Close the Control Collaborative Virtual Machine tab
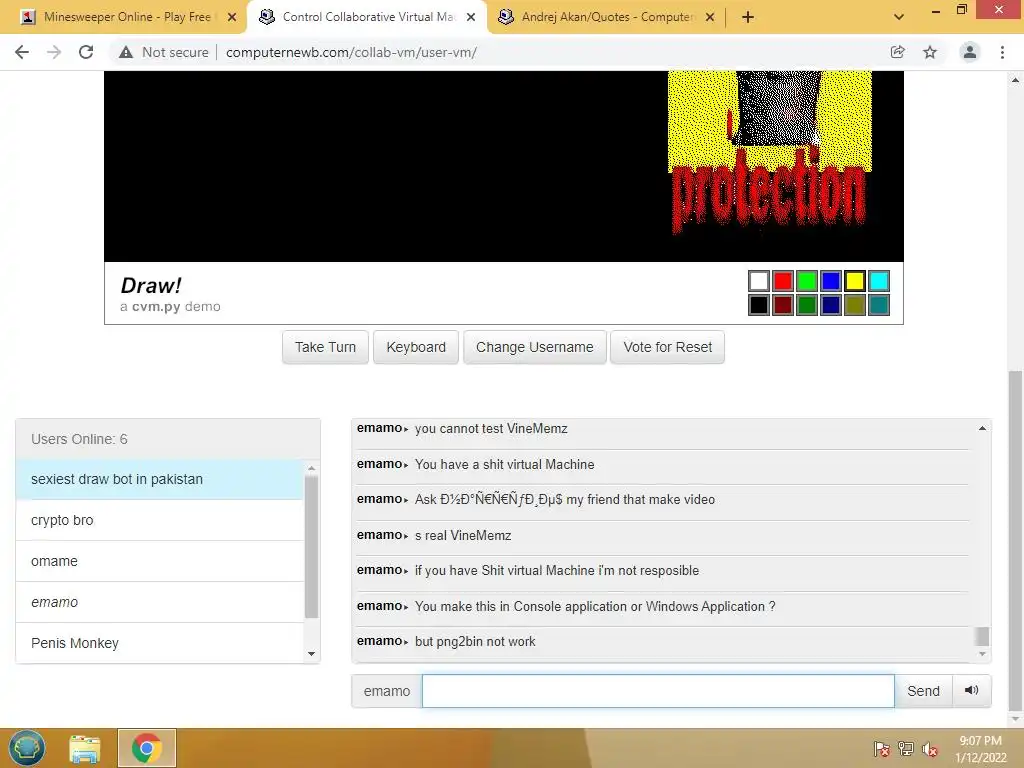The height and width of the screenshot is (768, 1024). (x=471, y=17)
